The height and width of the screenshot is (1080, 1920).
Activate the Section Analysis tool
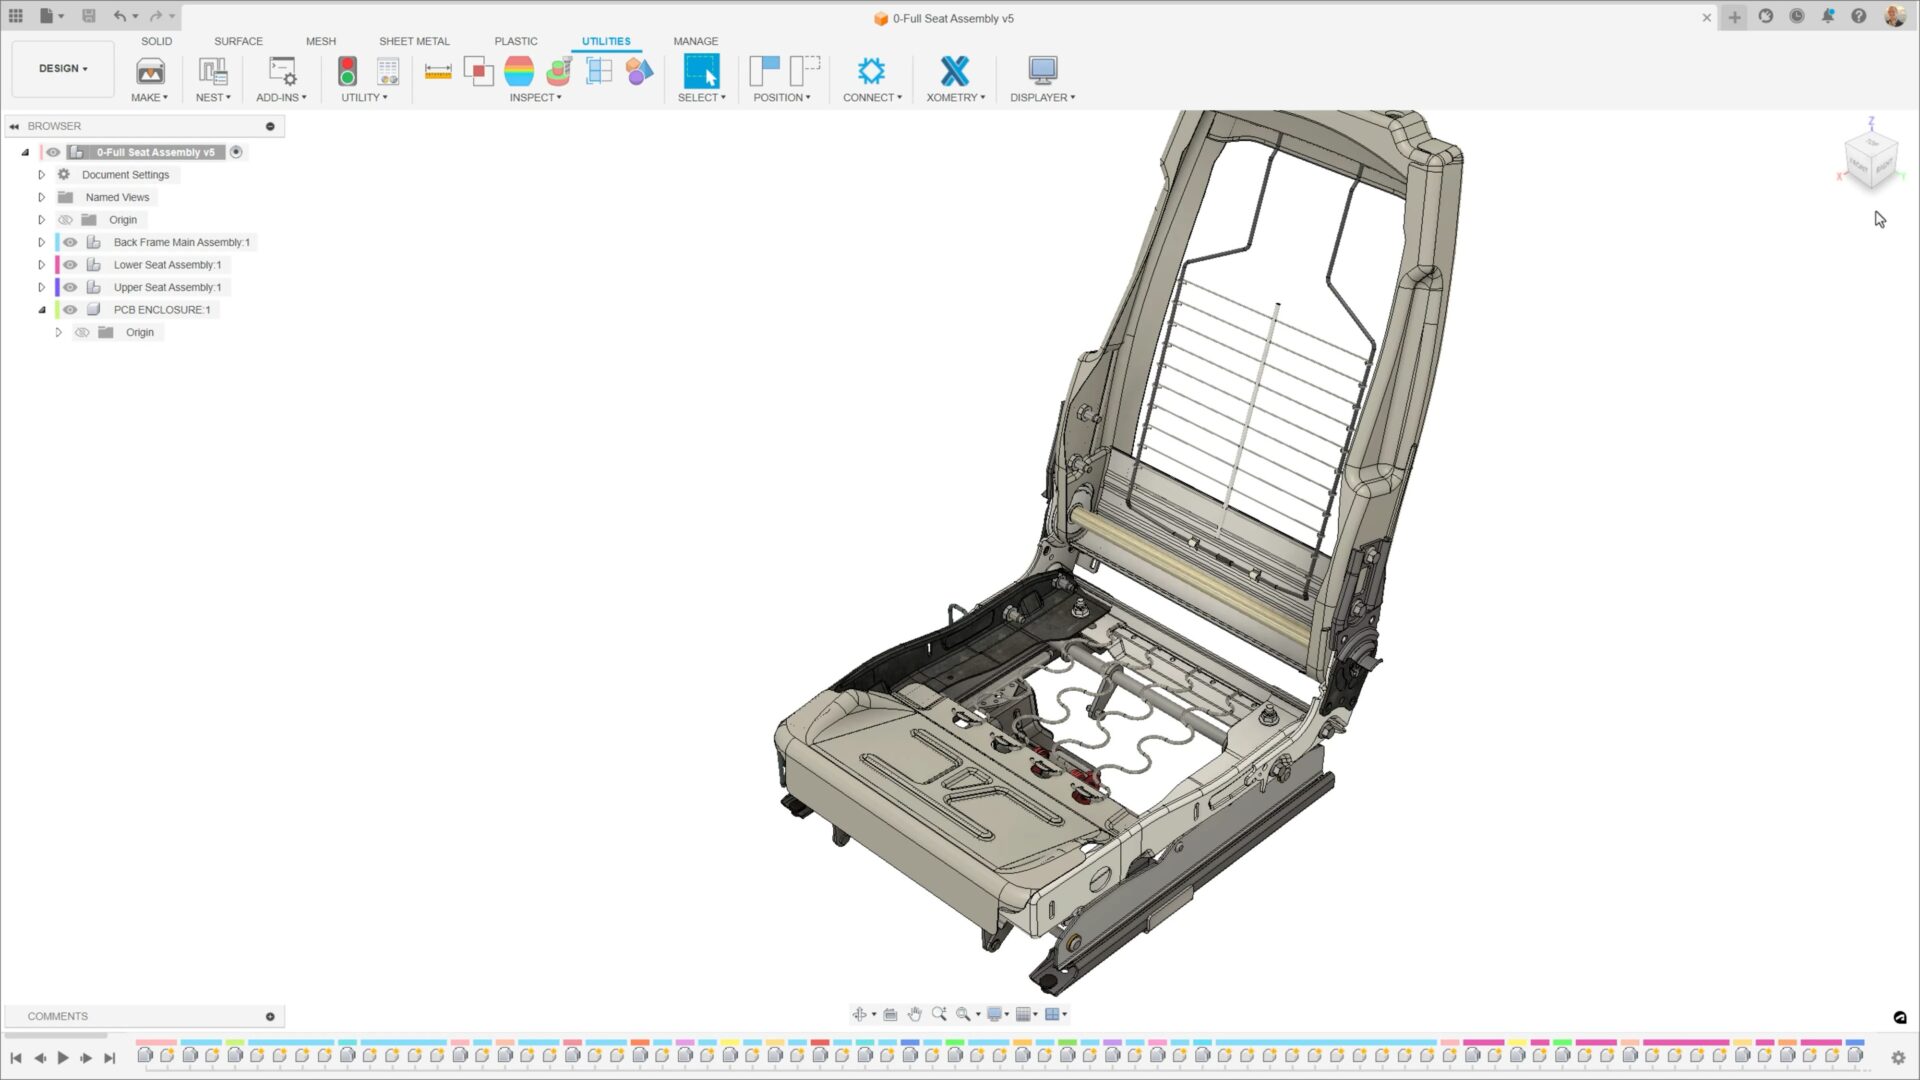point(598,70)
